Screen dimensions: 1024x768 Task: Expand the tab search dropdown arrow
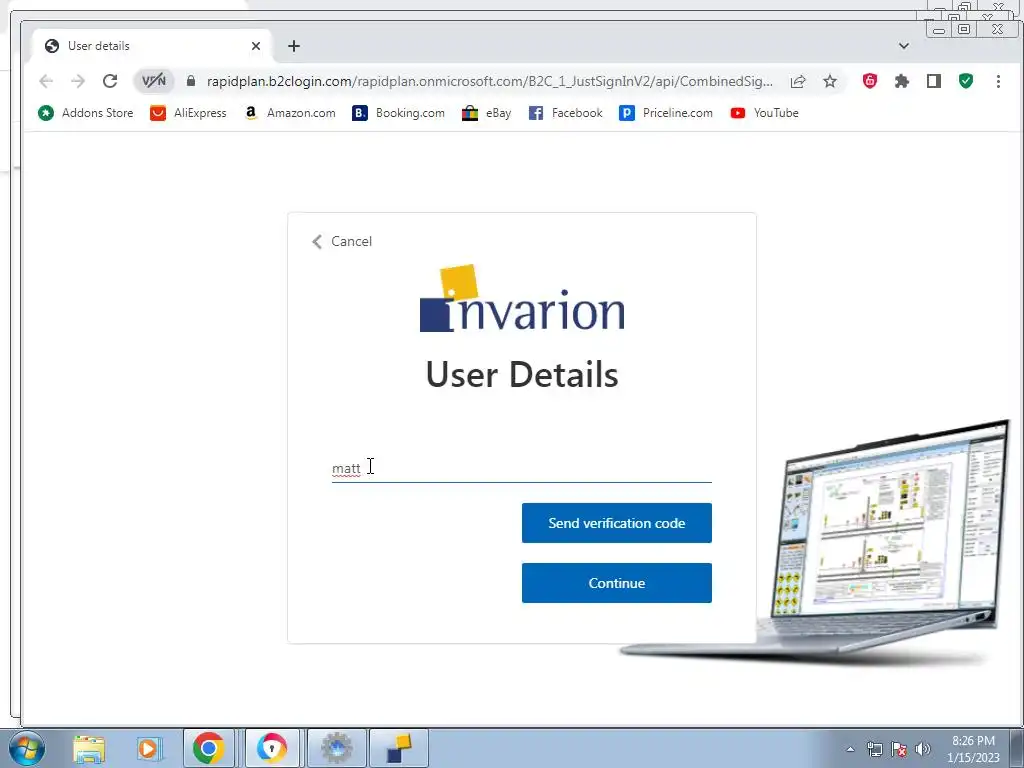coord(904,46)
